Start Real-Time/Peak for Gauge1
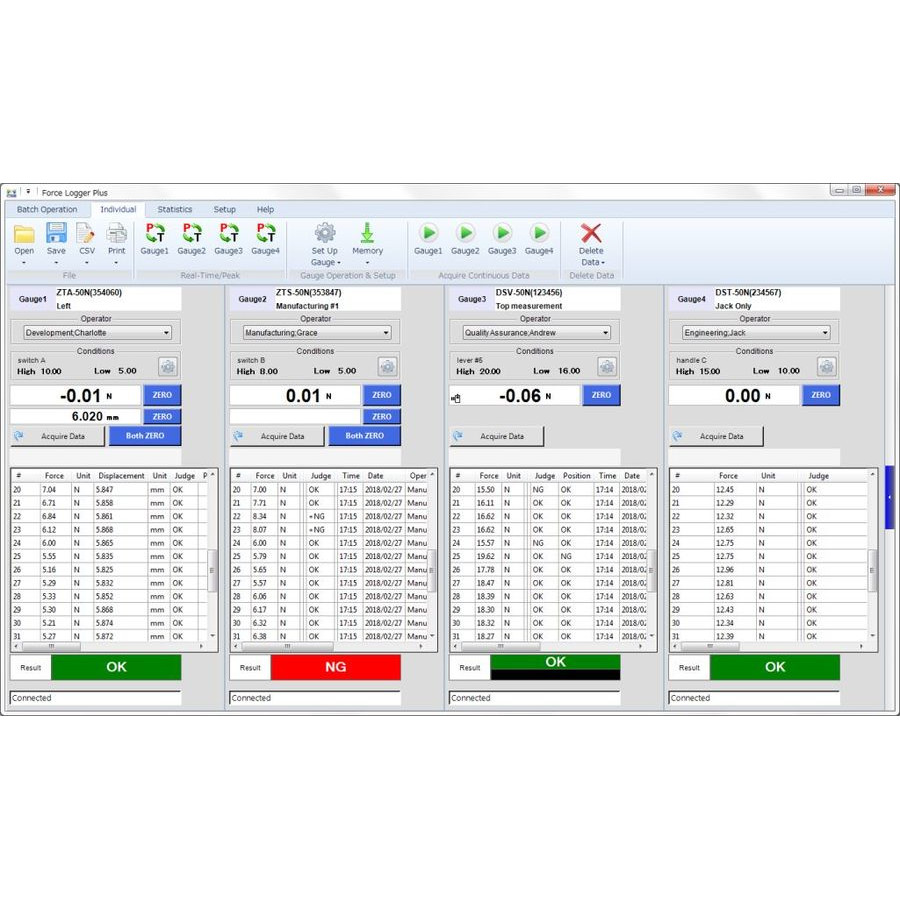Image resolution: width=900 pixels, height=900 pixels. click(155, 234)
